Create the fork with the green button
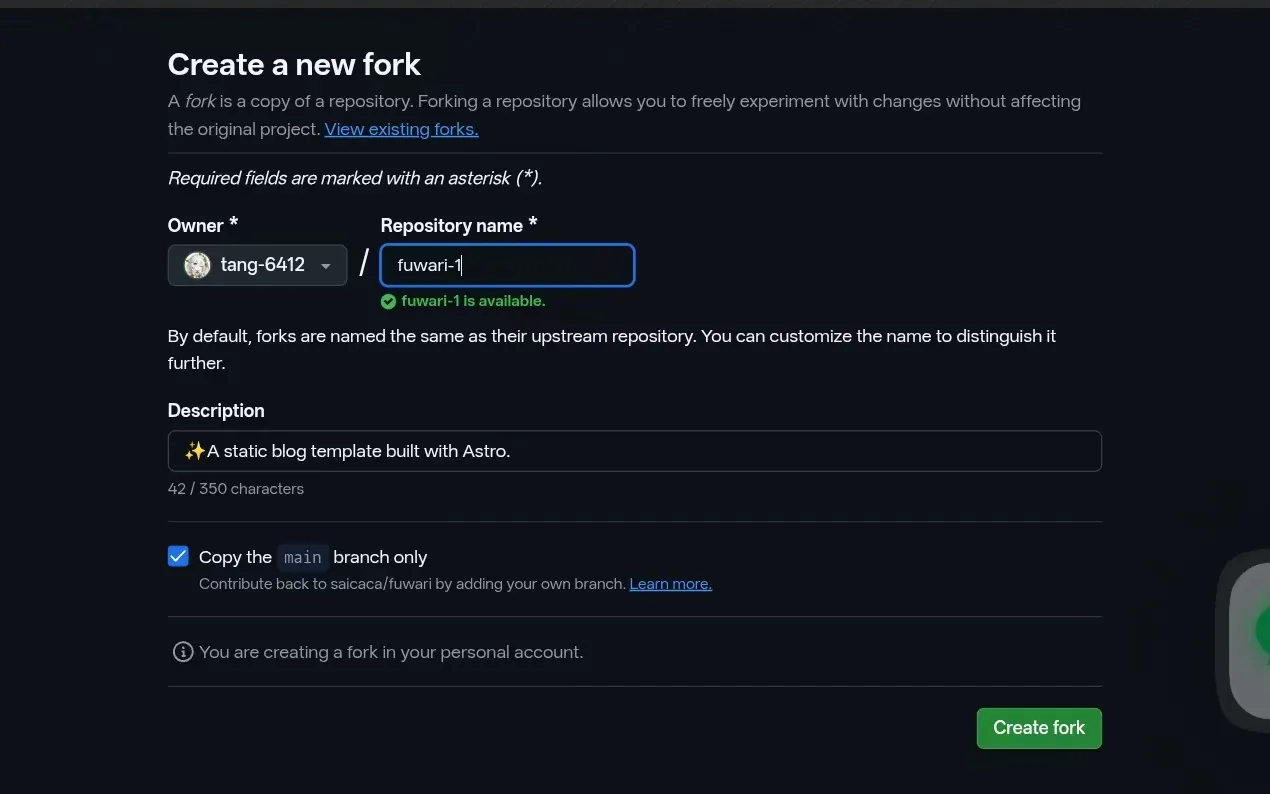 [1039, 728]
